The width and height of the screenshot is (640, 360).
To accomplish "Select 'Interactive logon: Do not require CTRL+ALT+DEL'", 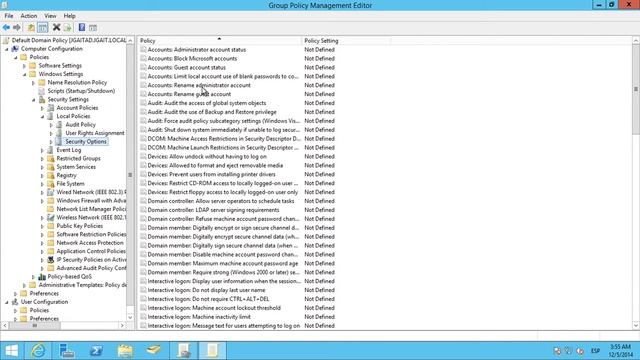I will coord(208,299).
